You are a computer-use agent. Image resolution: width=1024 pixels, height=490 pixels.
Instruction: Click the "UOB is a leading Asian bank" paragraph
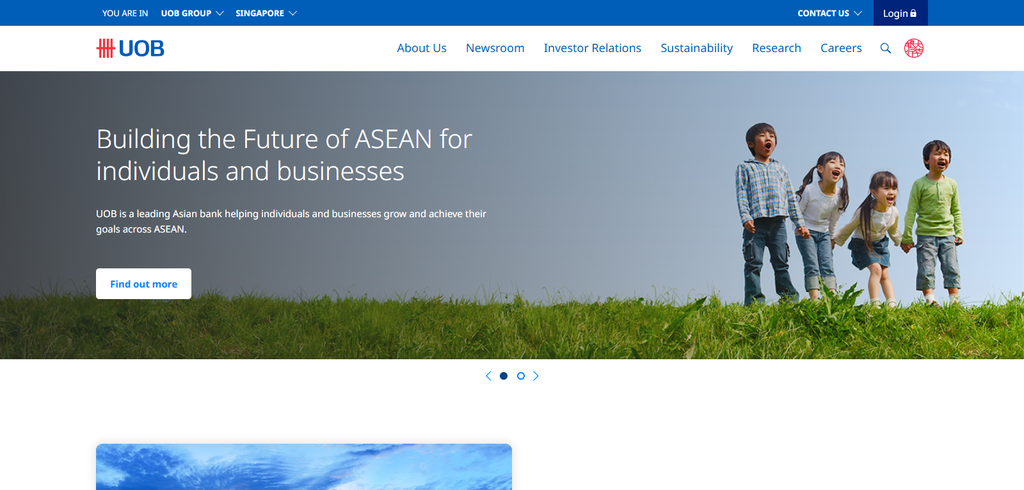coord(291,221)
